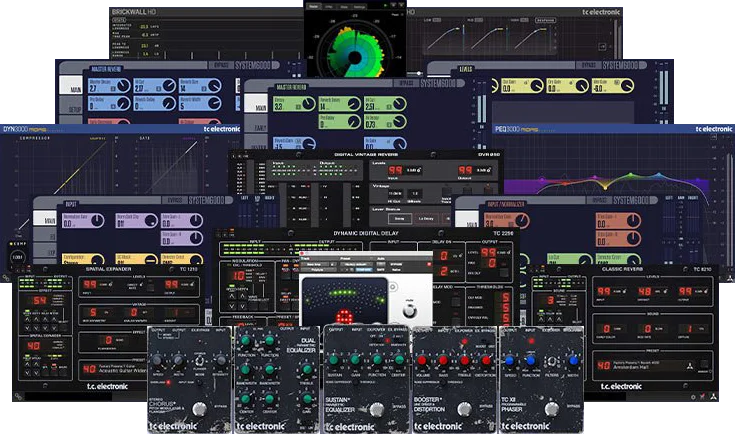Image resolution: width=735 pixels, height=434 pixels.
Task: Select MAIN tab in blue Master Reverb window
Action: tap(71, 85)
